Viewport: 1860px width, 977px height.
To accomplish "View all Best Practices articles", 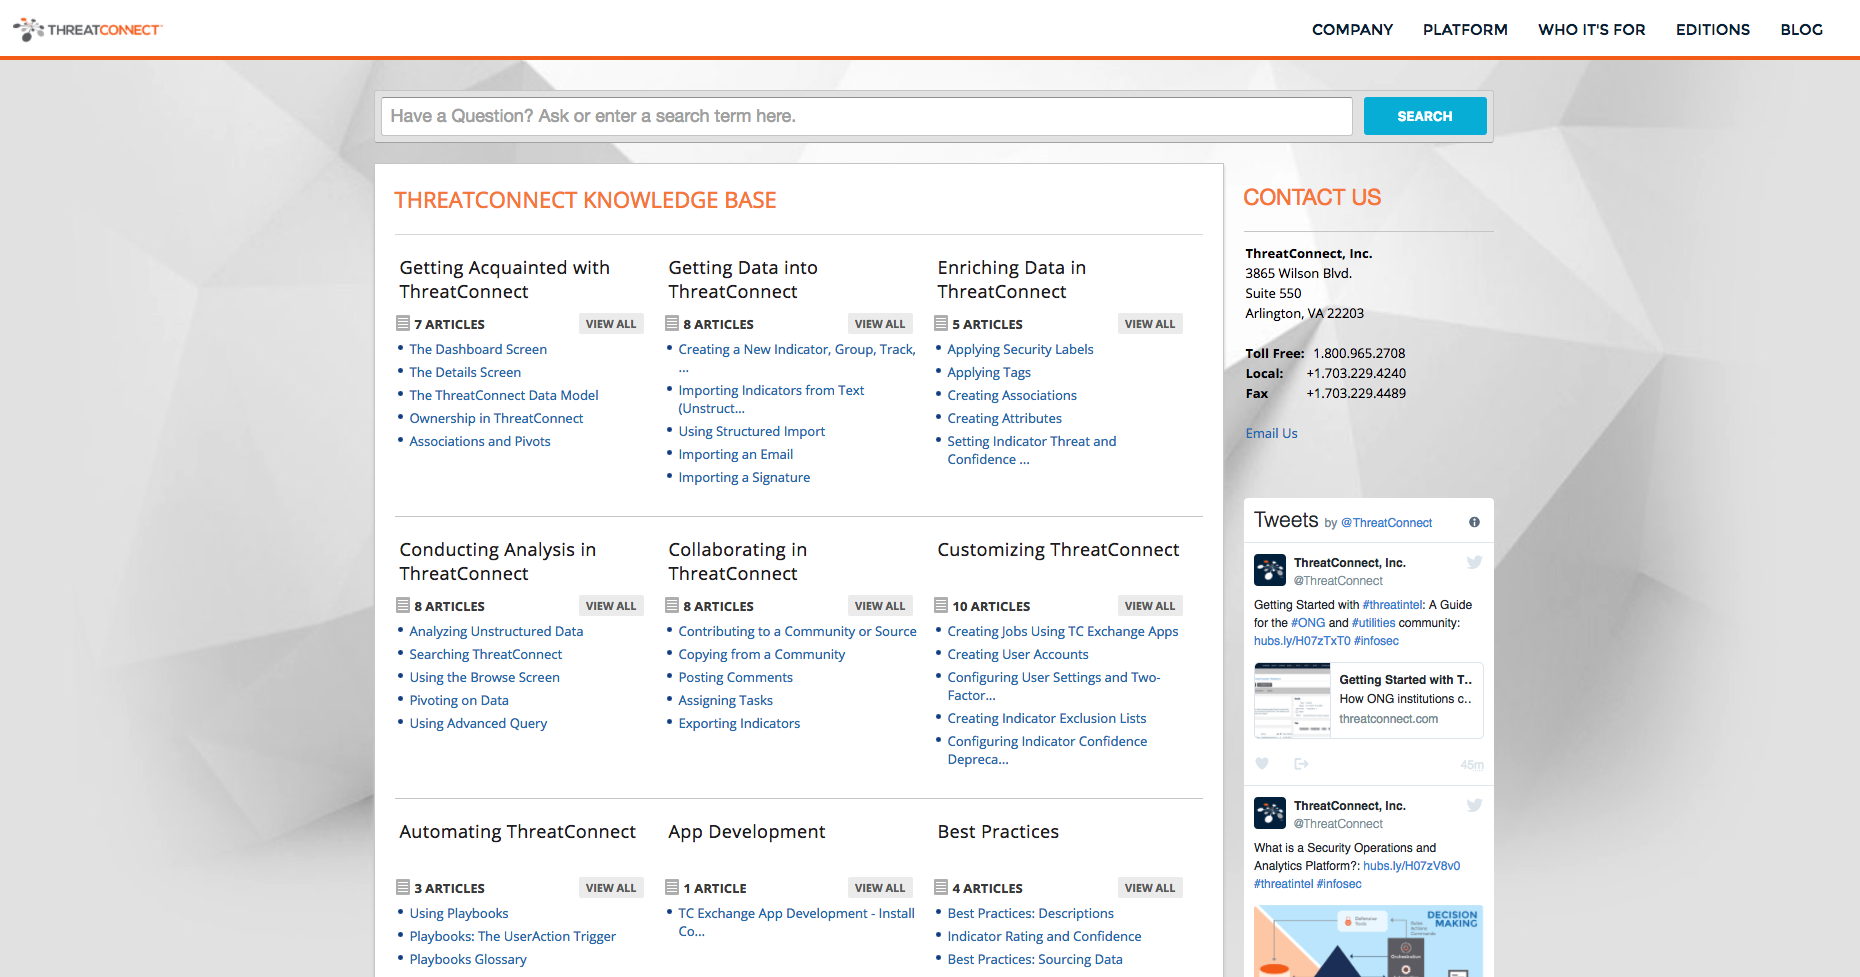I will 1150,888.
